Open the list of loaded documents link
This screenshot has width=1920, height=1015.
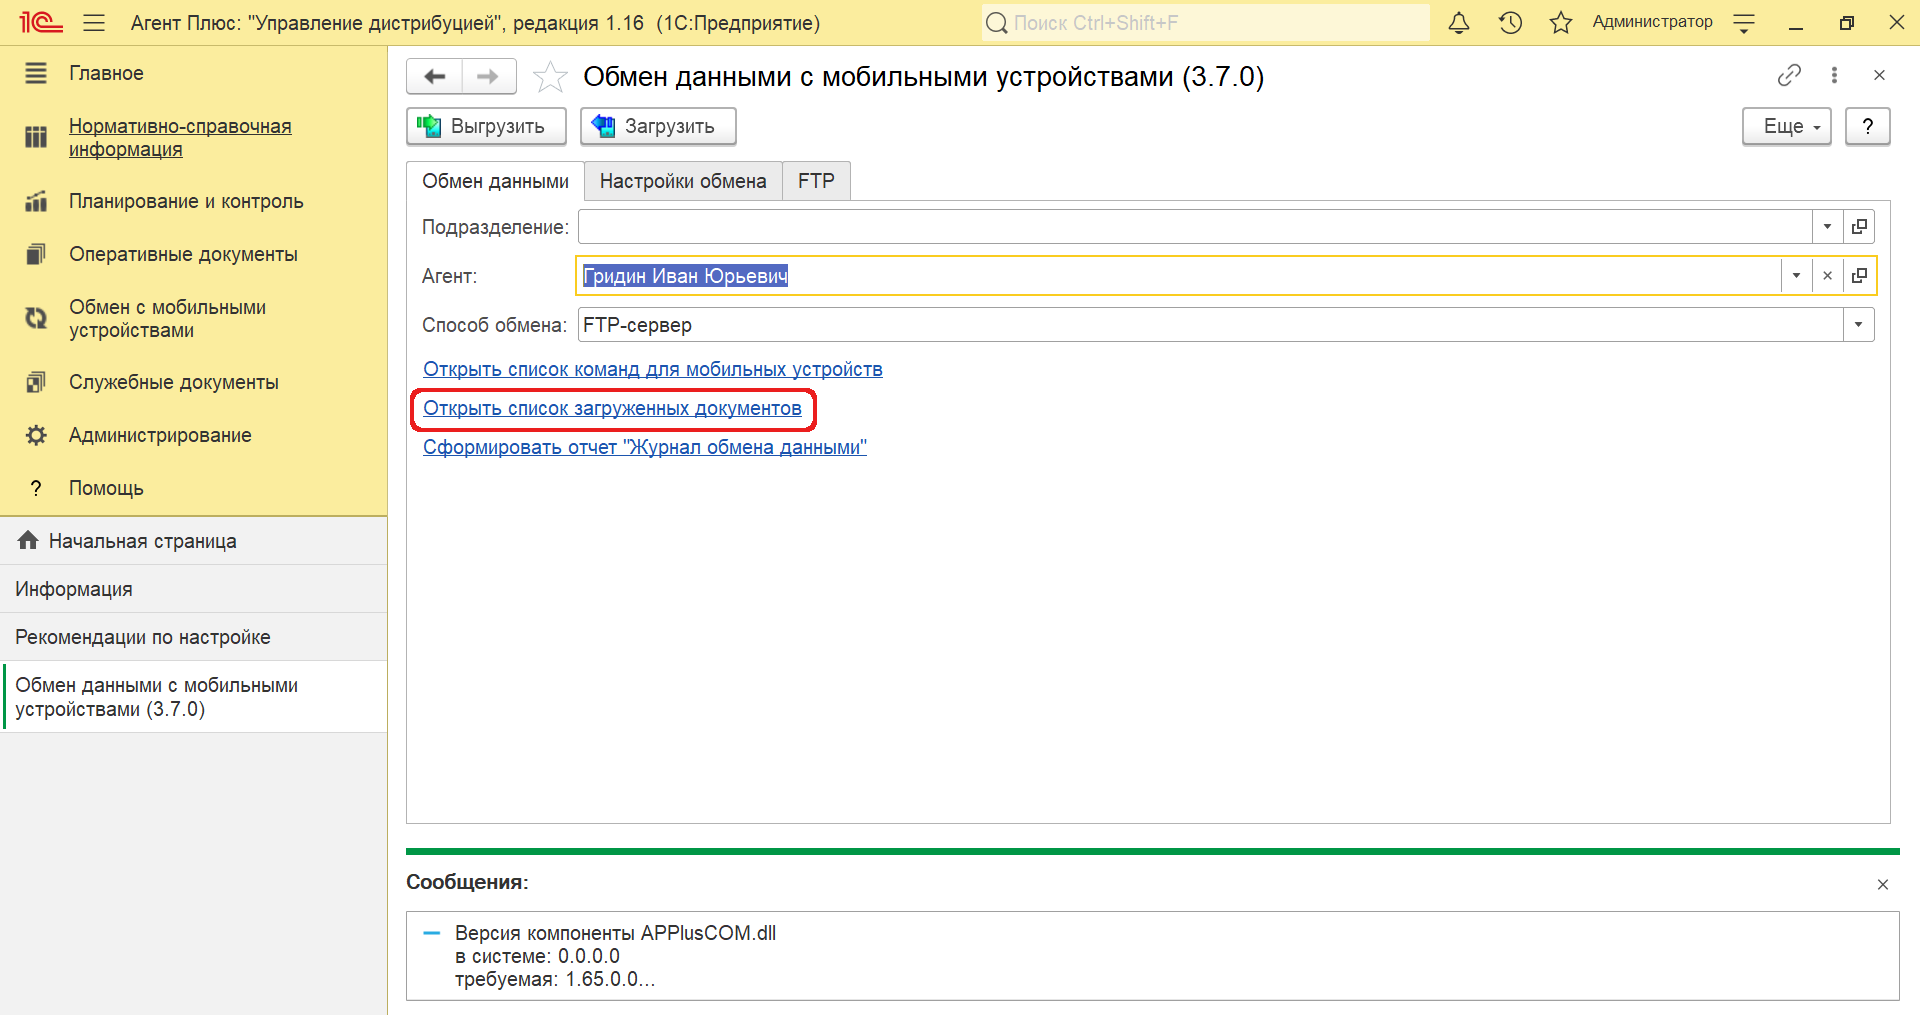612,408
